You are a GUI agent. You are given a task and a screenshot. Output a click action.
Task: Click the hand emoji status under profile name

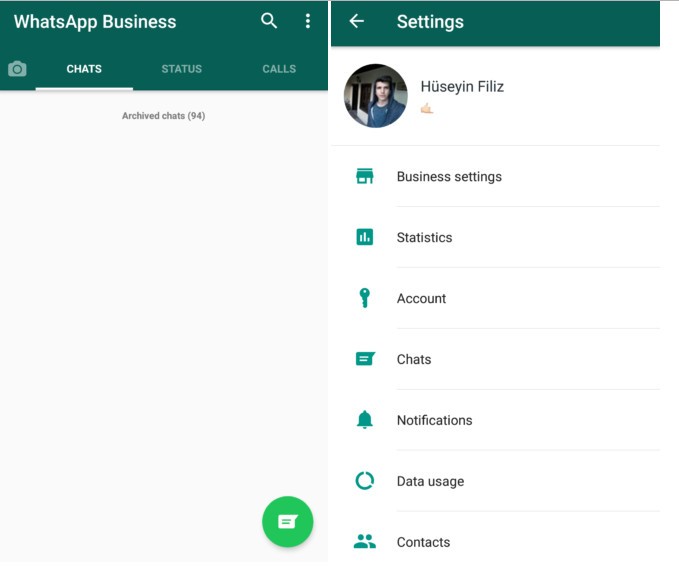click(427, 108)
